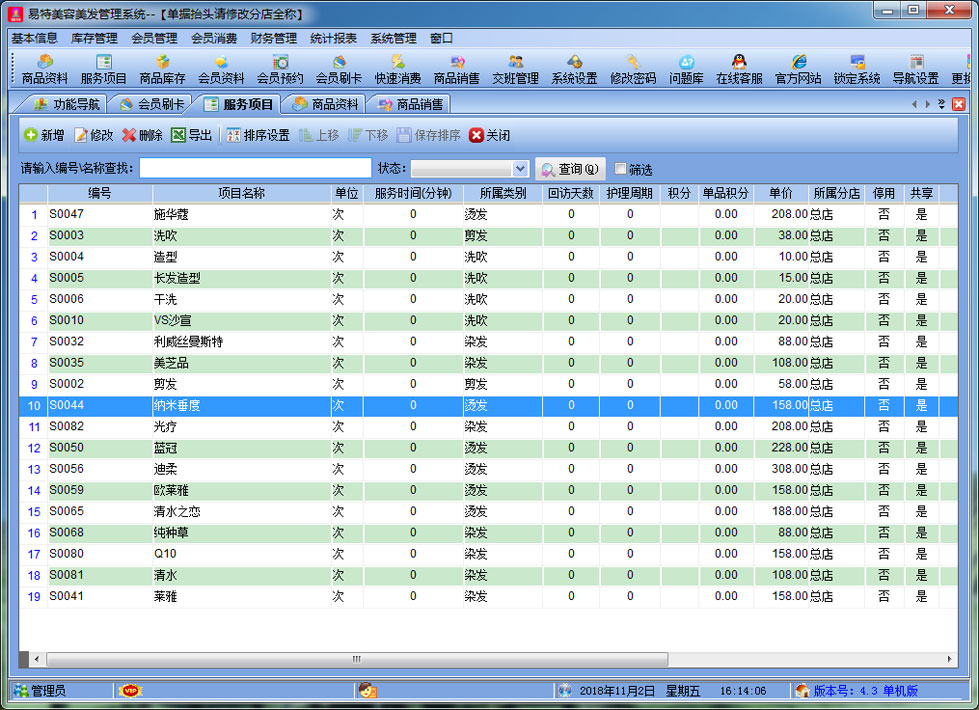Click the 关闭 button in the toolbar
979x710 pixels.
(489, 135)
